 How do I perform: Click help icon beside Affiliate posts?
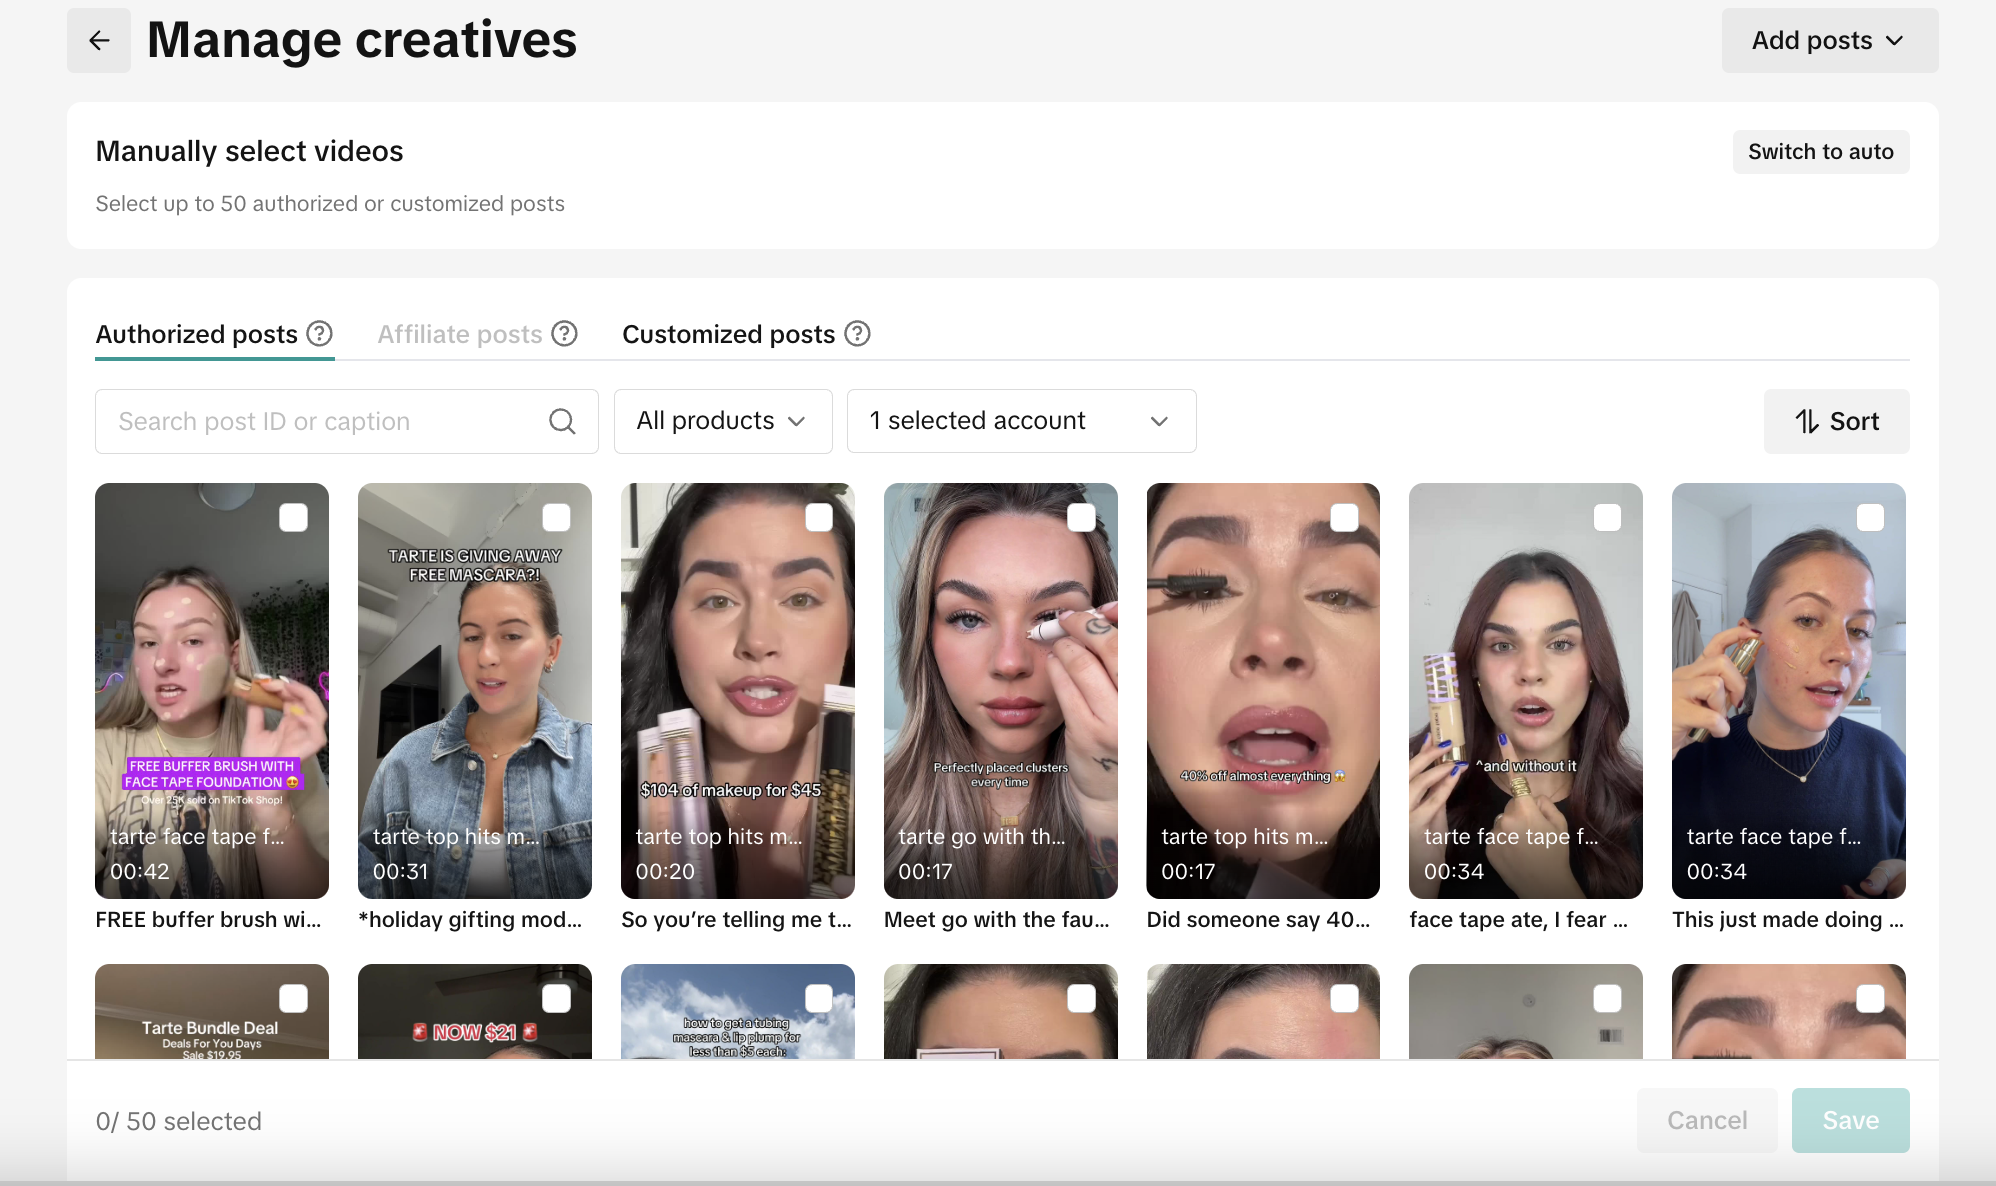tap(565, 333)
